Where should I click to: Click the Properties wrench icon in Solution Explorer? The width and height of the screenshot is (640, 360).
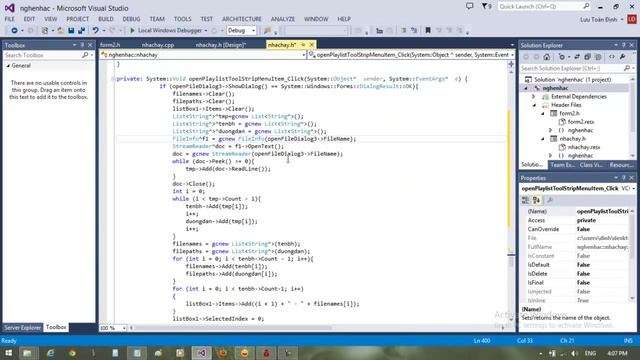pos(622,57)
